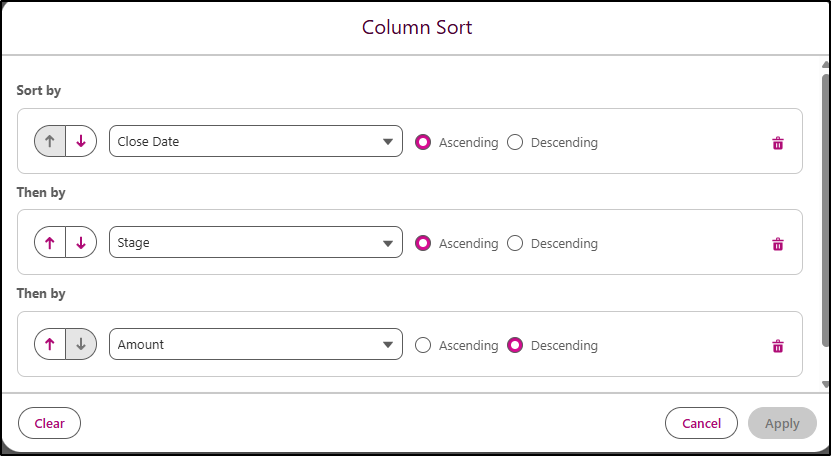Click disabled up arrow on Close Date row
The image size is (831, 456).
(x=50, y=142)
